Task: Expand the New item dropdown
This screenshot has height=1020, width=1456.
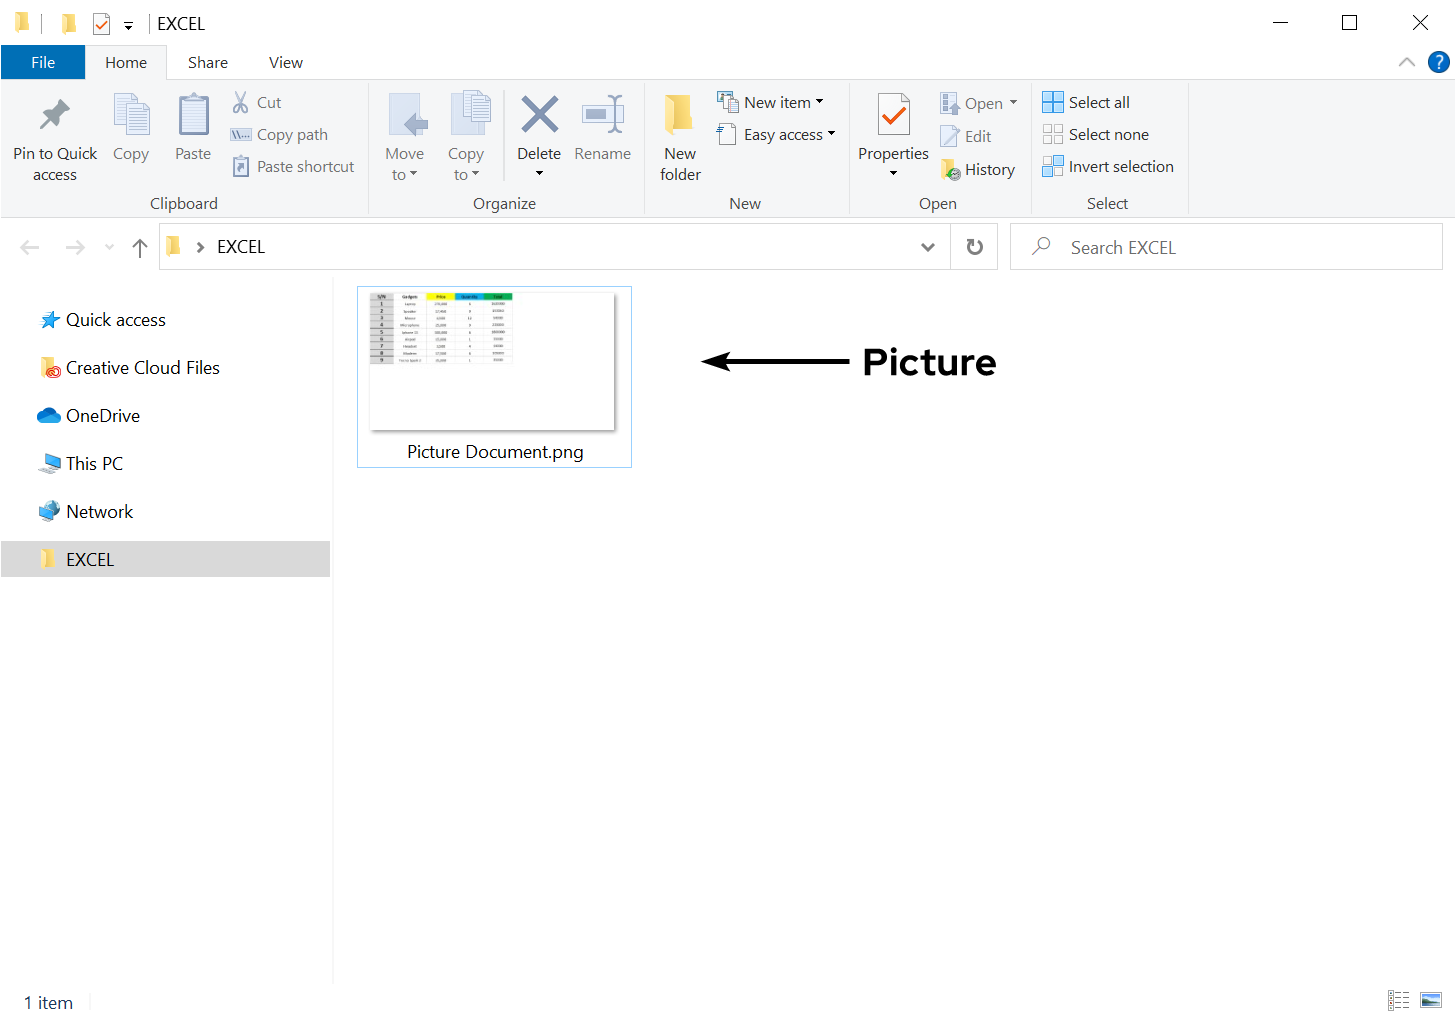Action: point(771,101)
